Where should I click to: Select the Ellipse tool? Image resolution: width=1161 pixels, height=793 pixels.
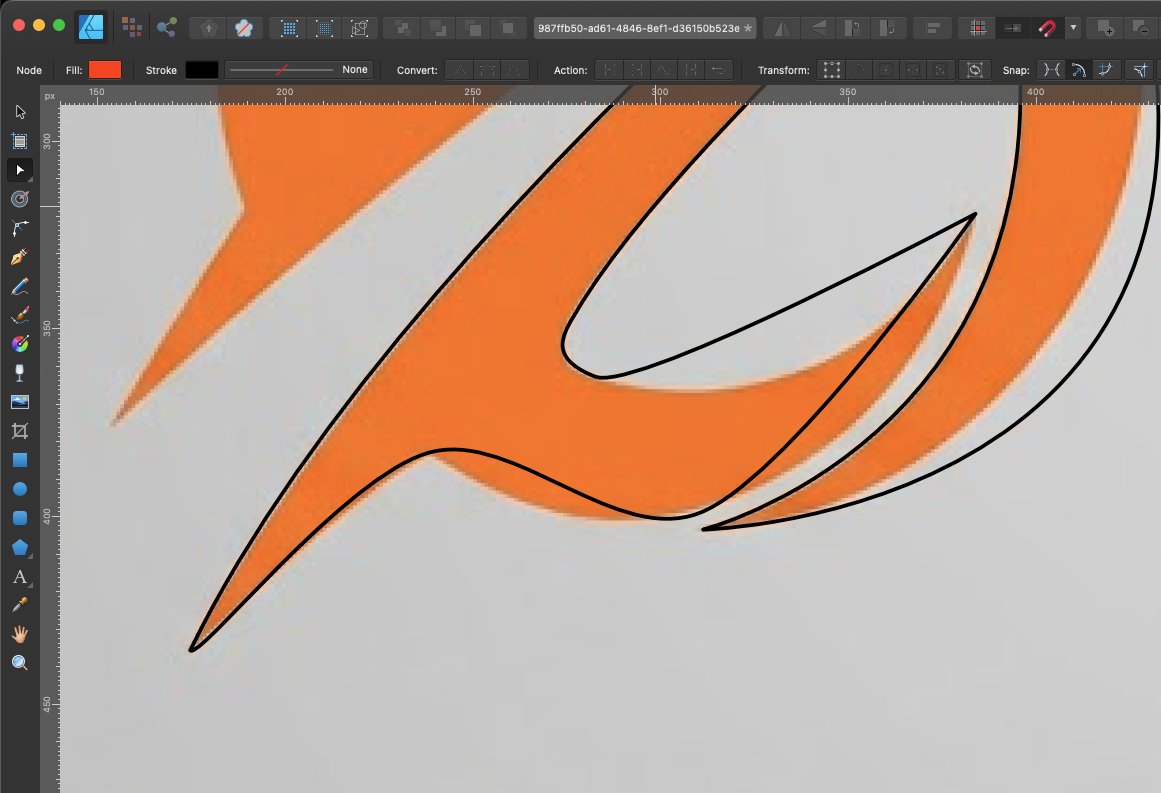(20, 489)
